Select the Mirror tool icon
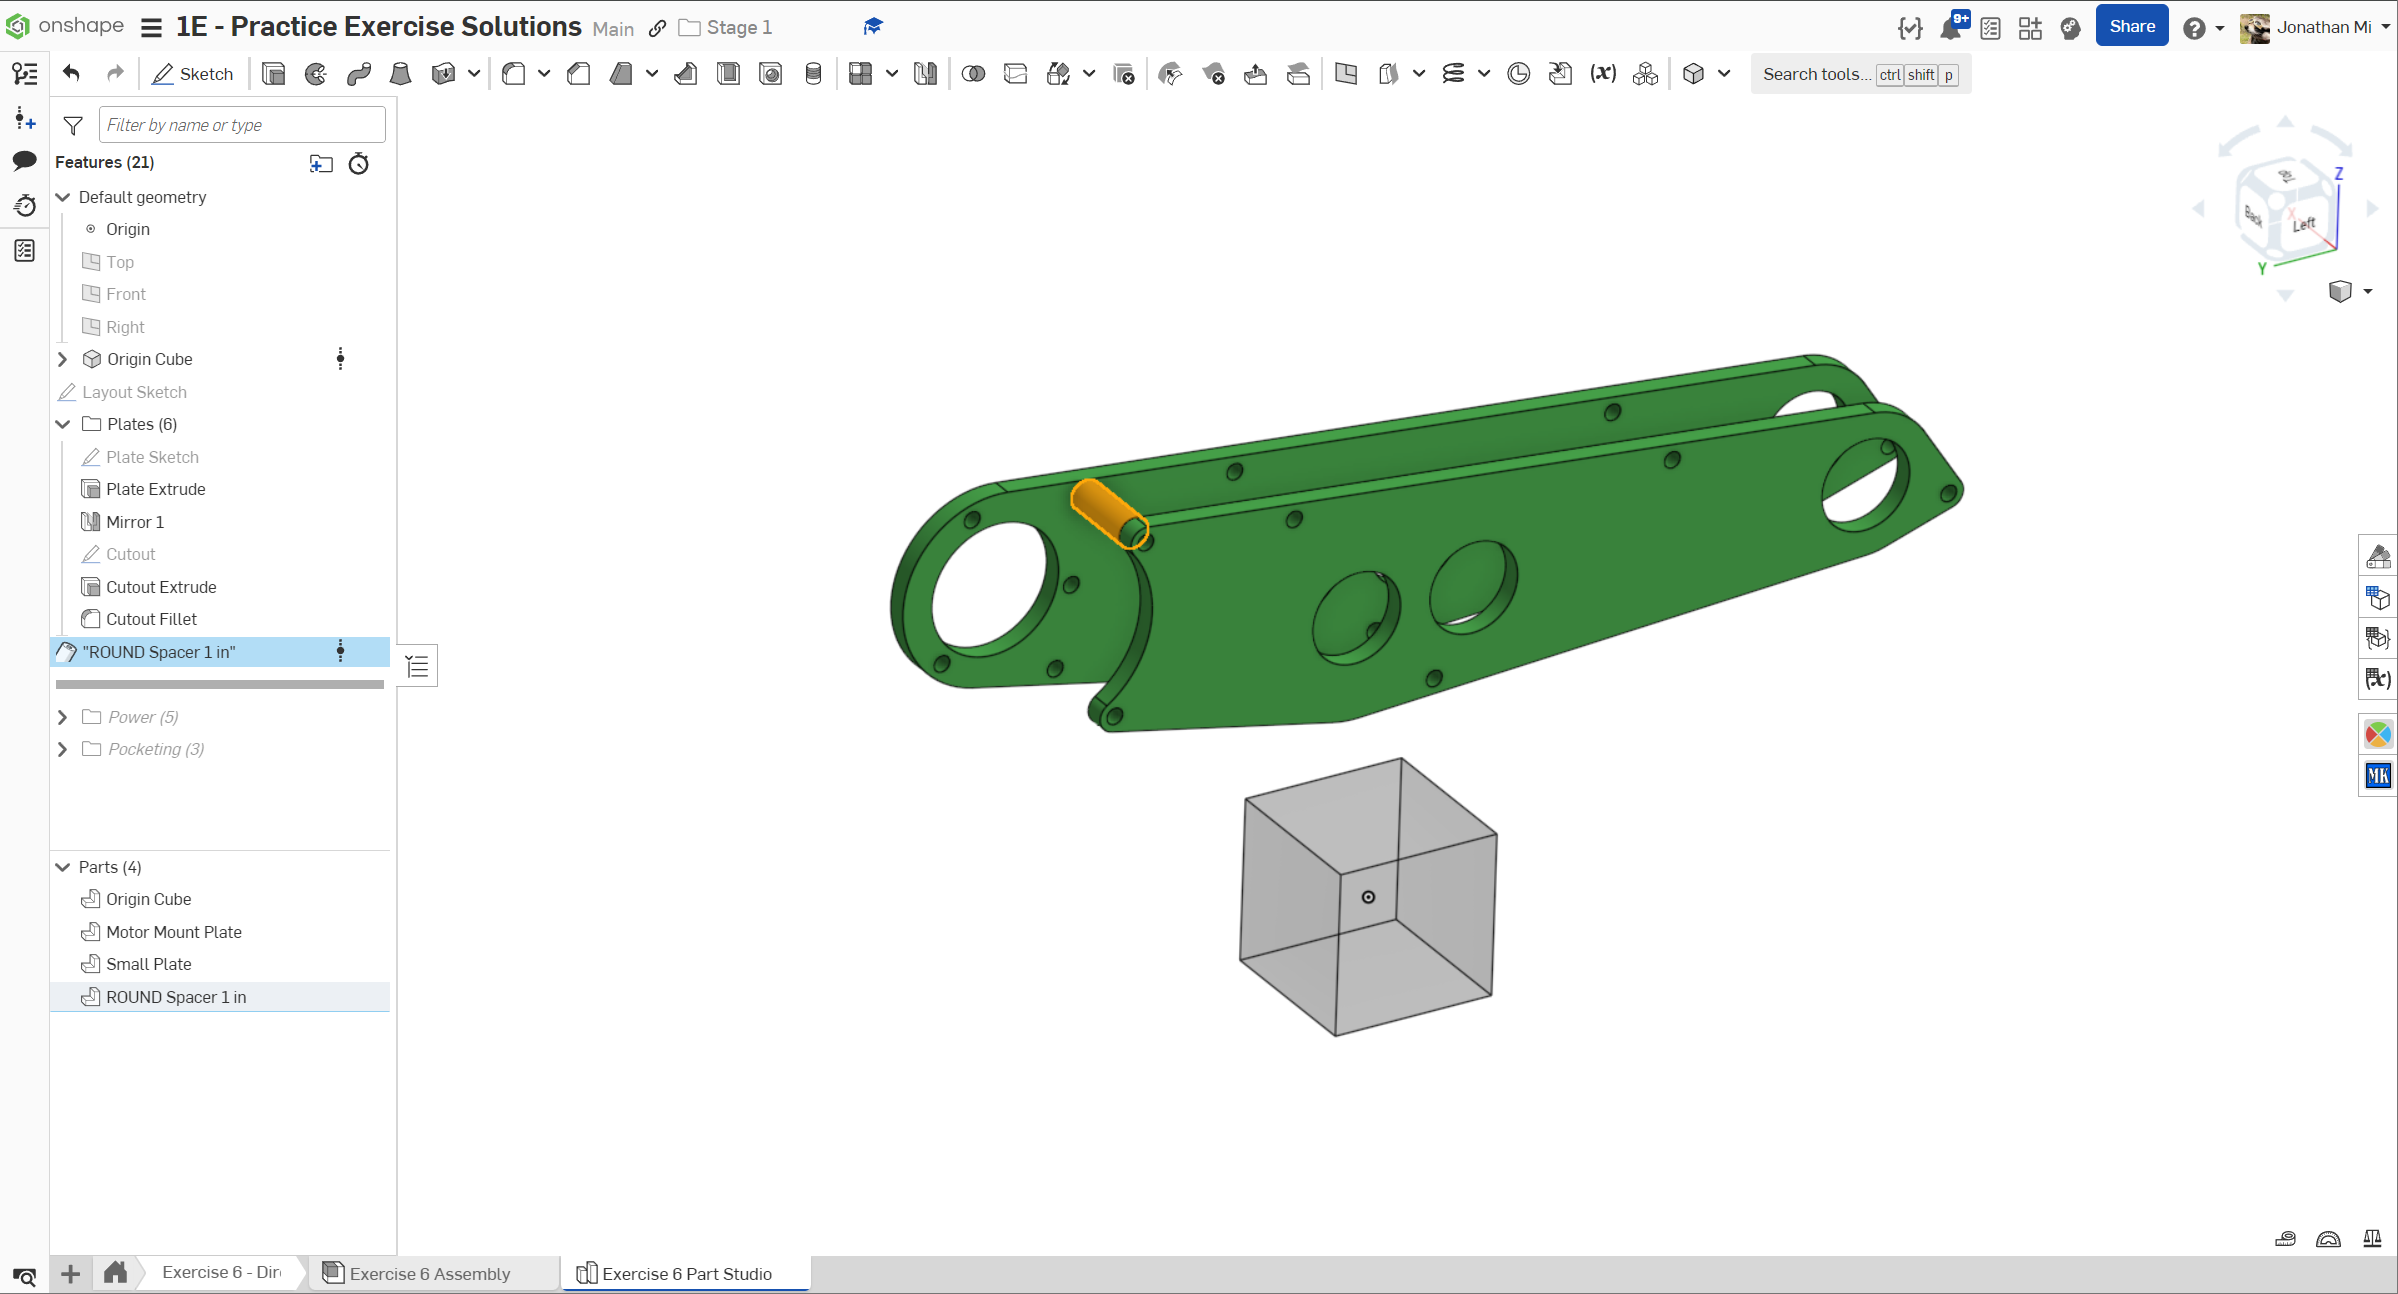Image resolution: width=2398 pixels, height=1294 pixels. pyautogui.click(x=925, y=74)
